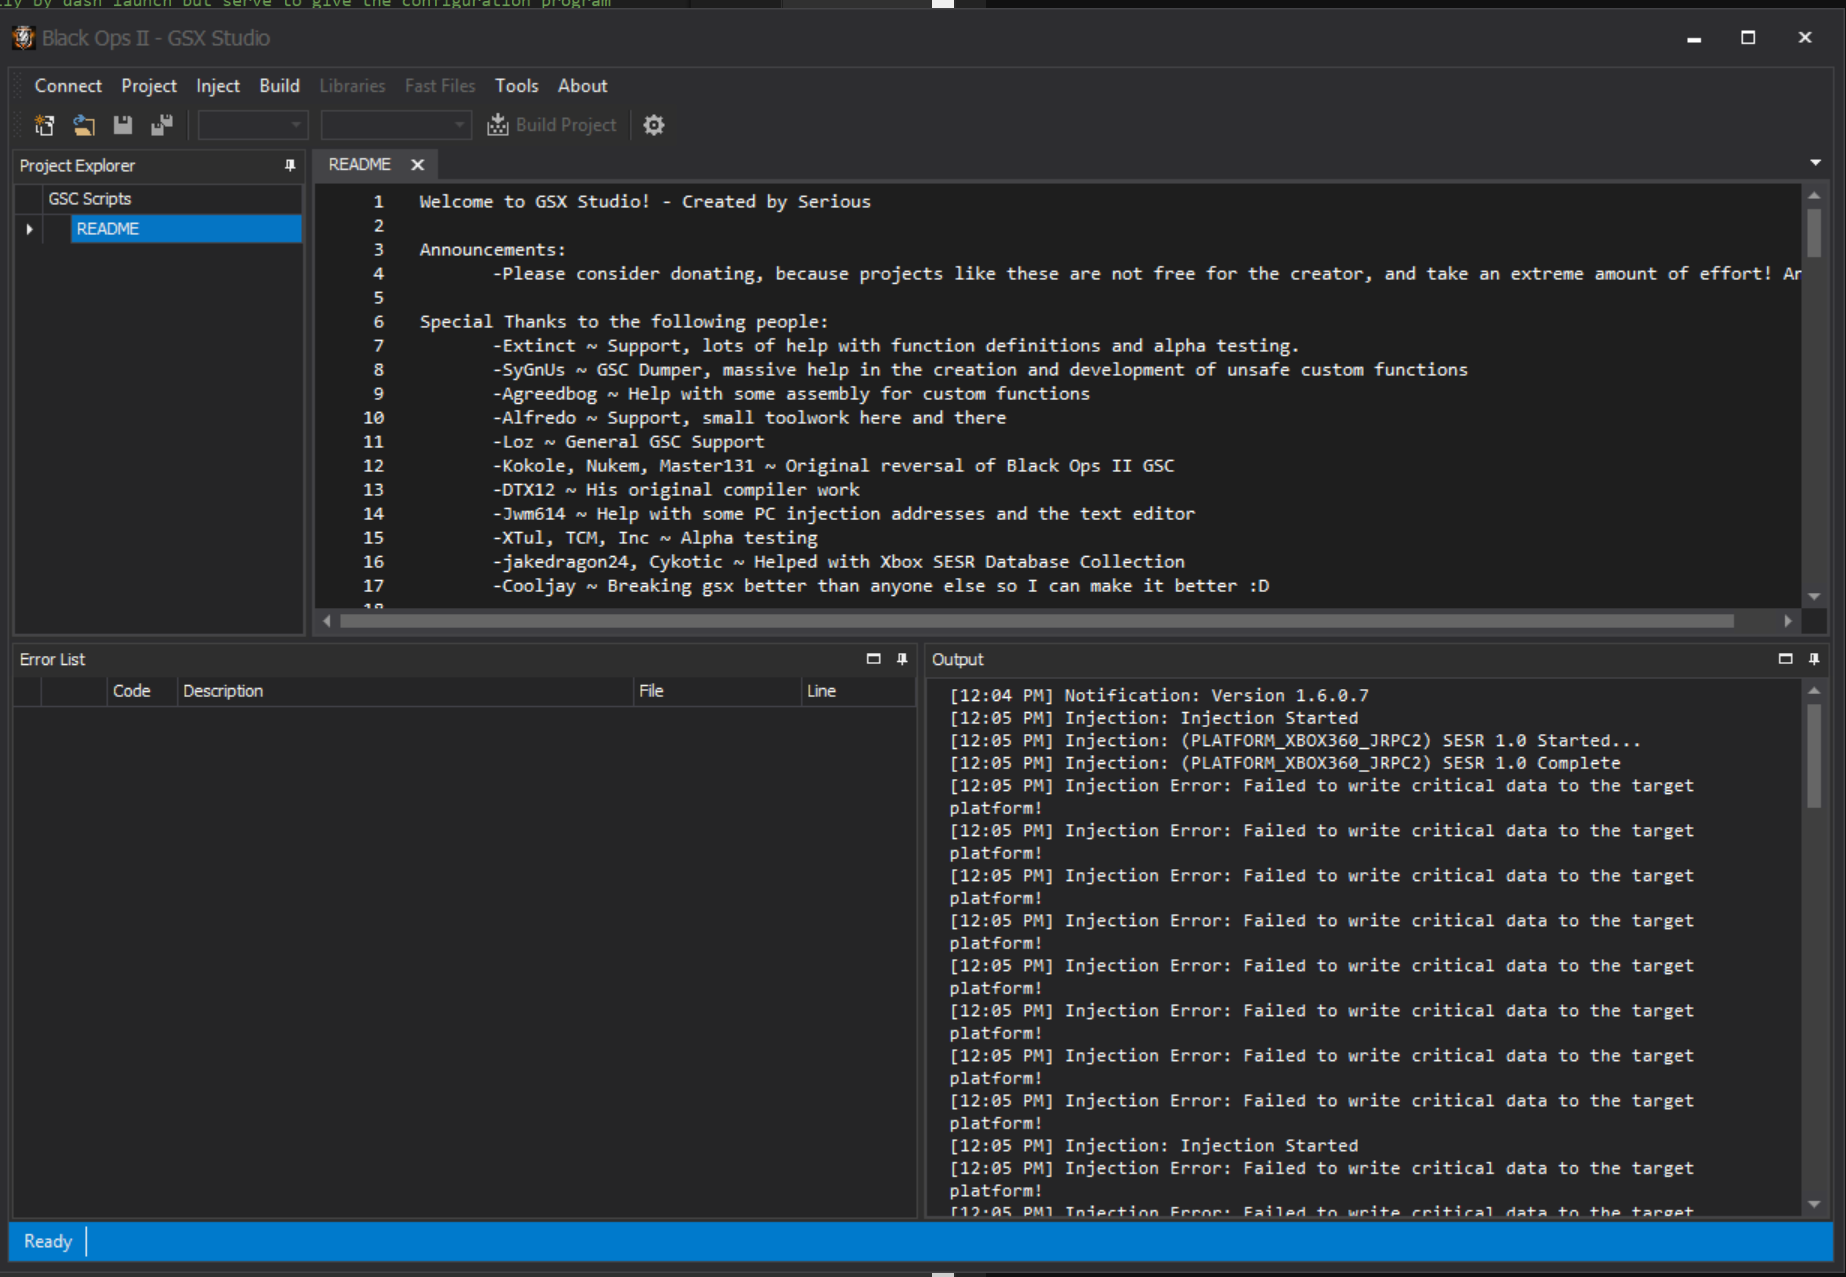
Task: Click the New Project toolbar icon
Action: [x=44, y=125]
